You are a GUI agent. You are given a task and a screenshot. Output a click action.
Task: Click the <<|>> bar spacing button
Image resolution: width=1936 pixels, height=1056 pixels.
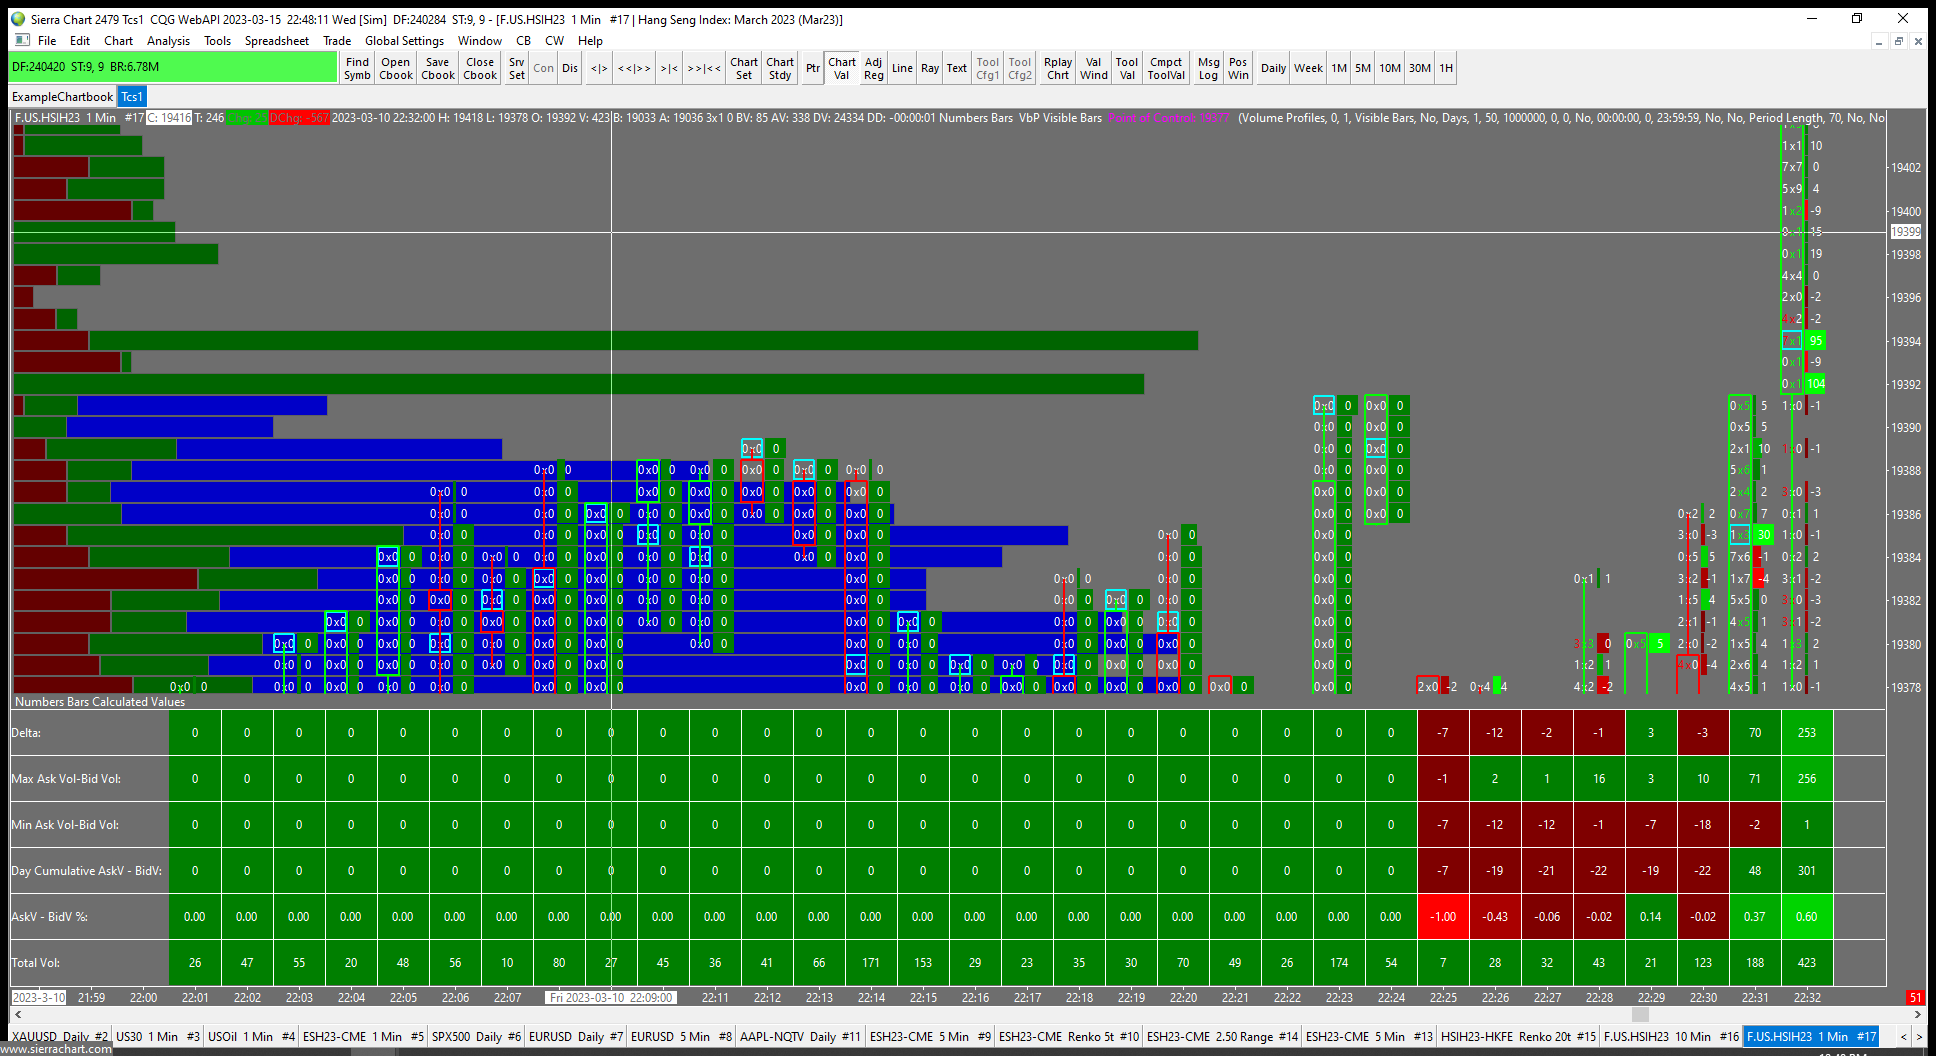634,68
